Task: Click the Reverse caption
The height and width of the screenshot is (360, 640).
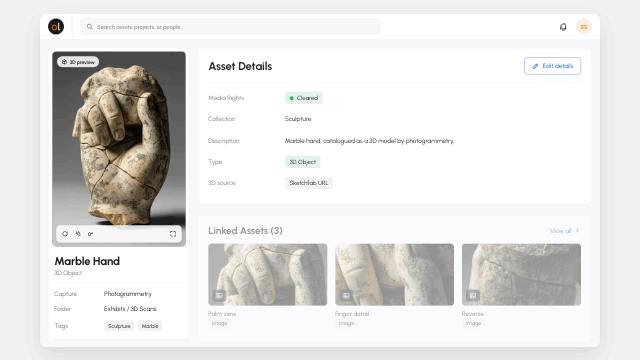Action: point(473,314)
